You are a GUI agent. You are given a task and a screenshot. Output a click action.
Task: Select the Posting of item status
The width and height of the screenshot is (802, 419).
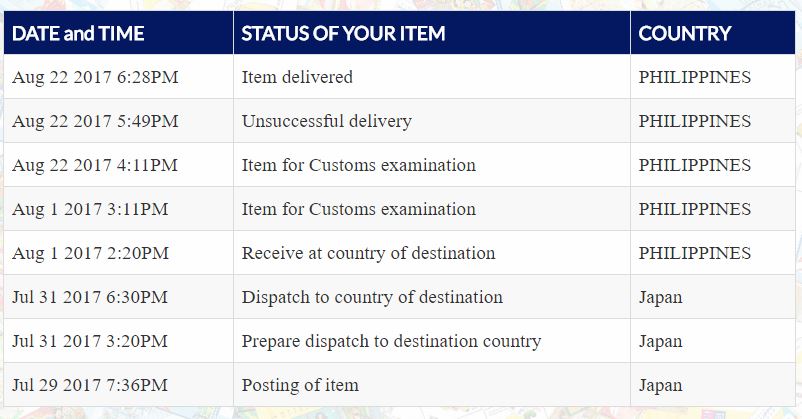300,385
